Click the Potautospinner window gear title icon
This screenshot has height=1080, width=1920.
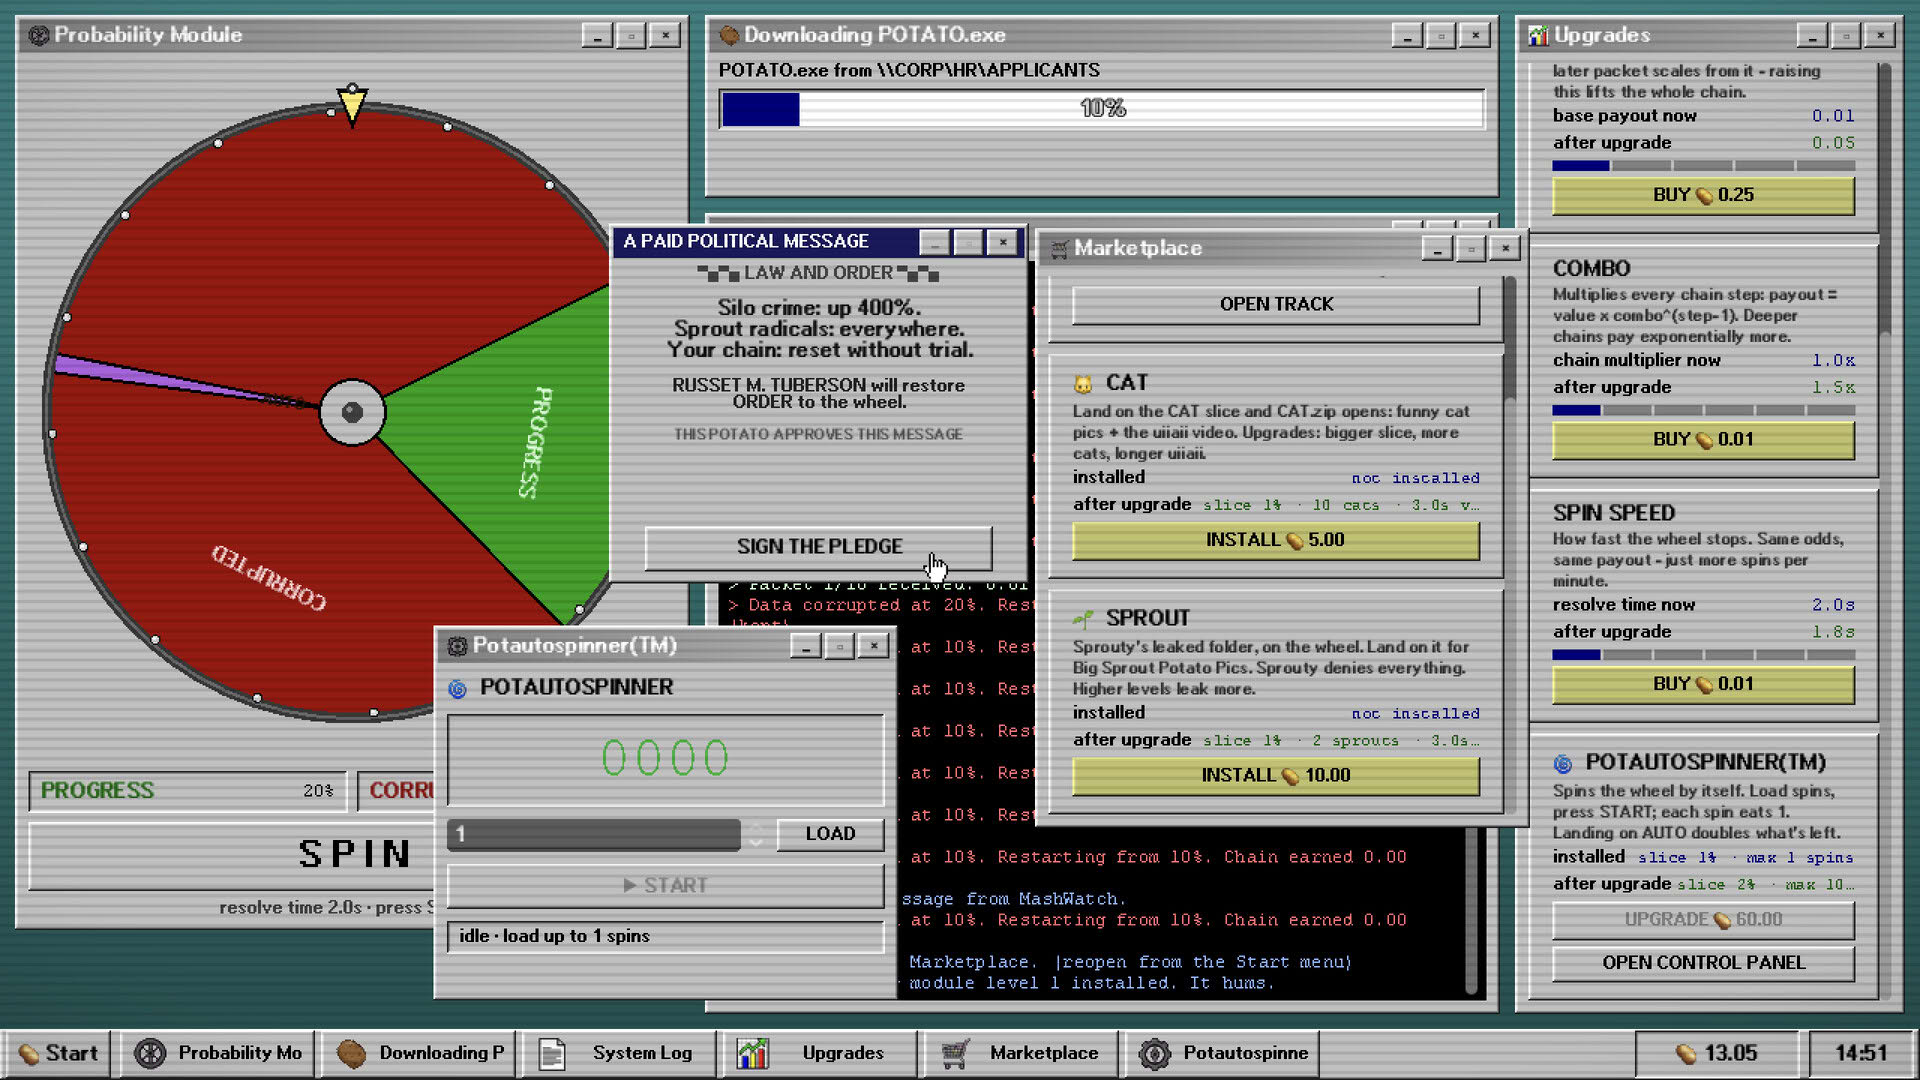pos(457,646)
